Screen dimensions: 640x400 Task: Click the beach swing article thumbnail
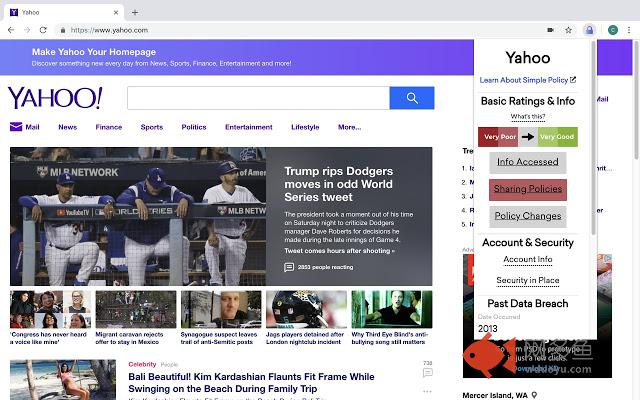63,380
